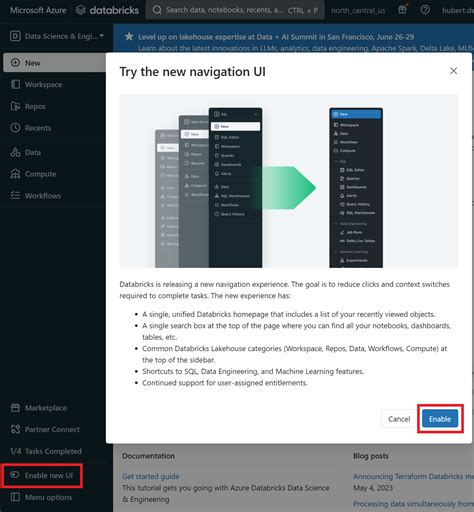The image size is (474, 512).
Task: Click the navigation UI preview illustration
Action: click(289, 181)
